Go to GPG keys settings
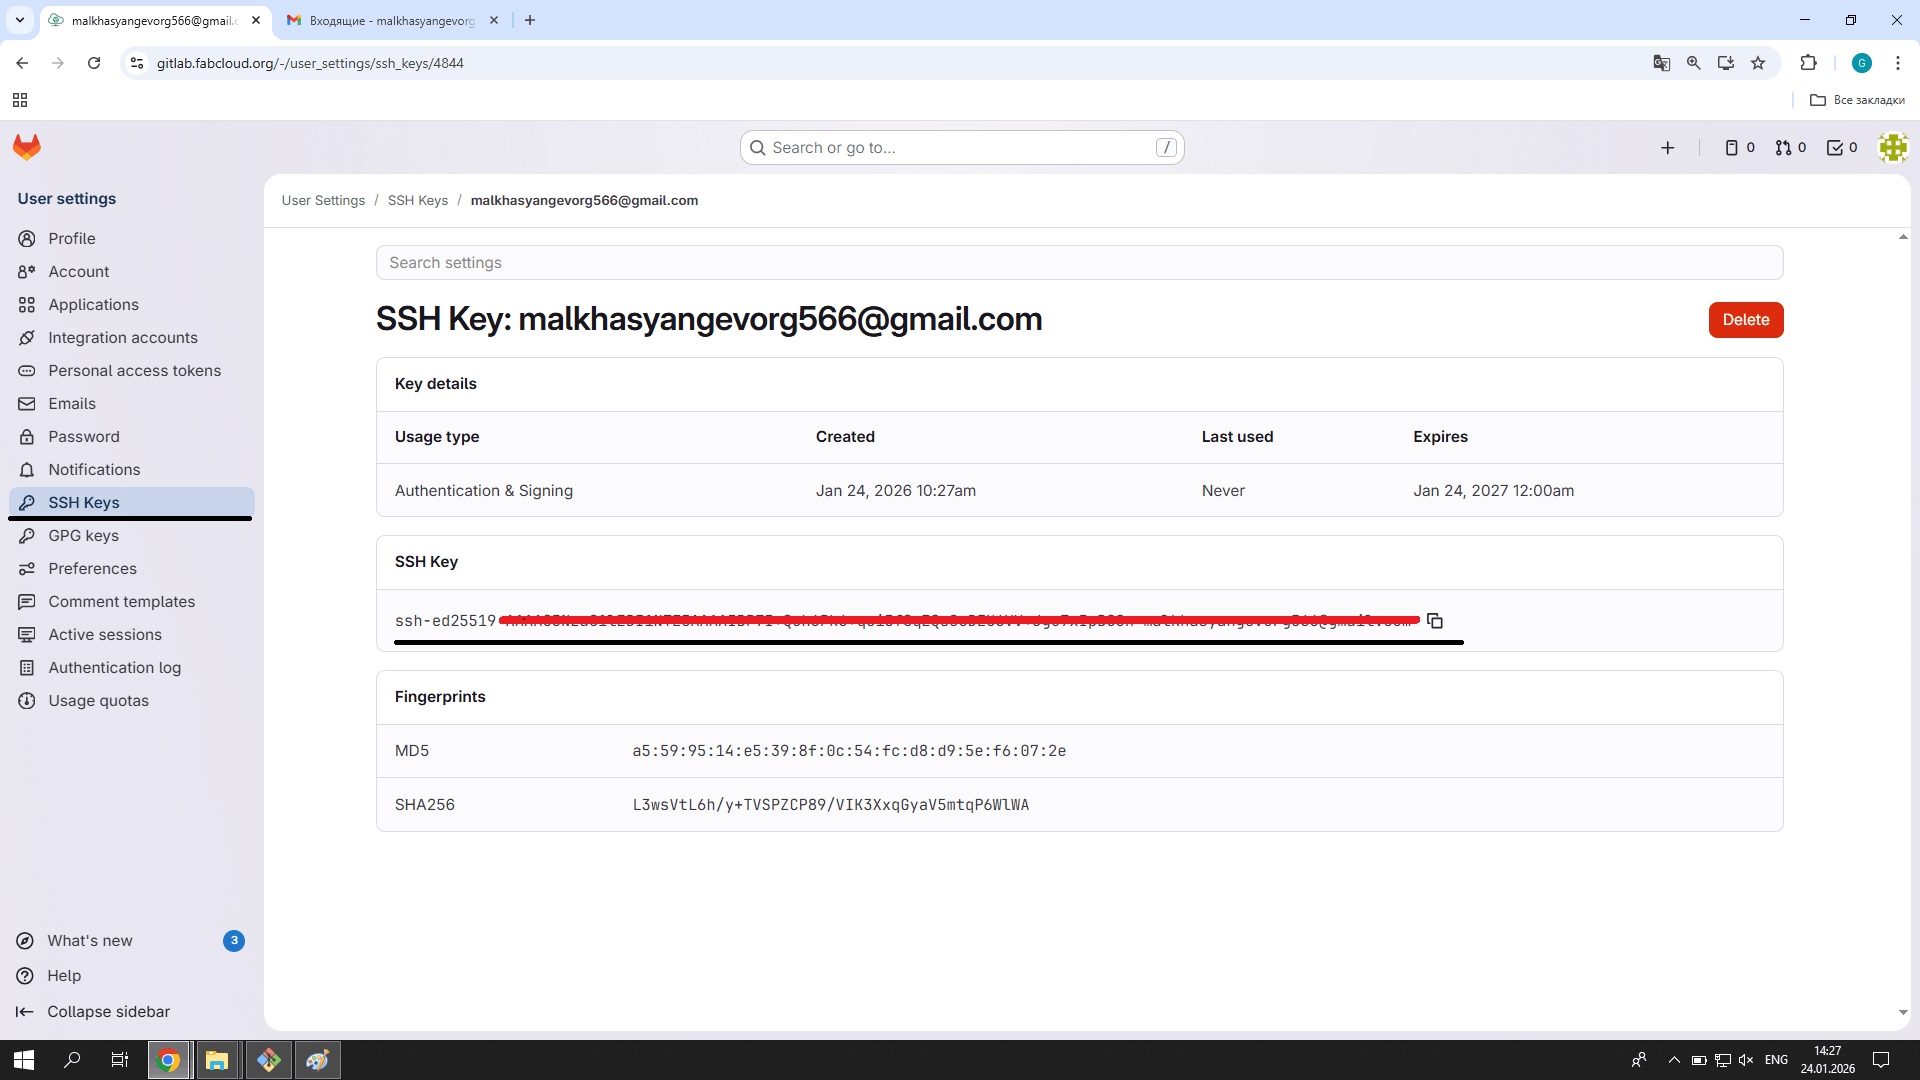The width and height of the screenshot is (1920, 1080). point(83,535)
